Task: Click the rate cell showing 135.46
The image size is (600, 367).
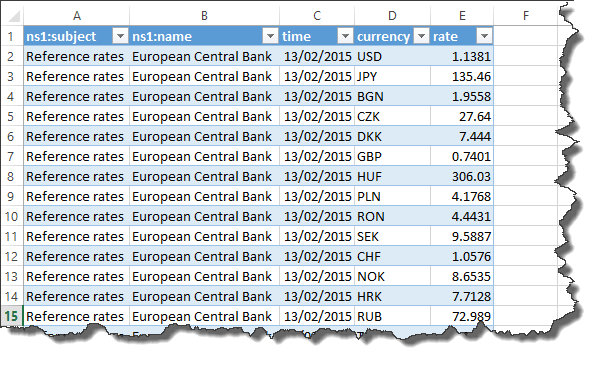Action: [x=462, y=77]
